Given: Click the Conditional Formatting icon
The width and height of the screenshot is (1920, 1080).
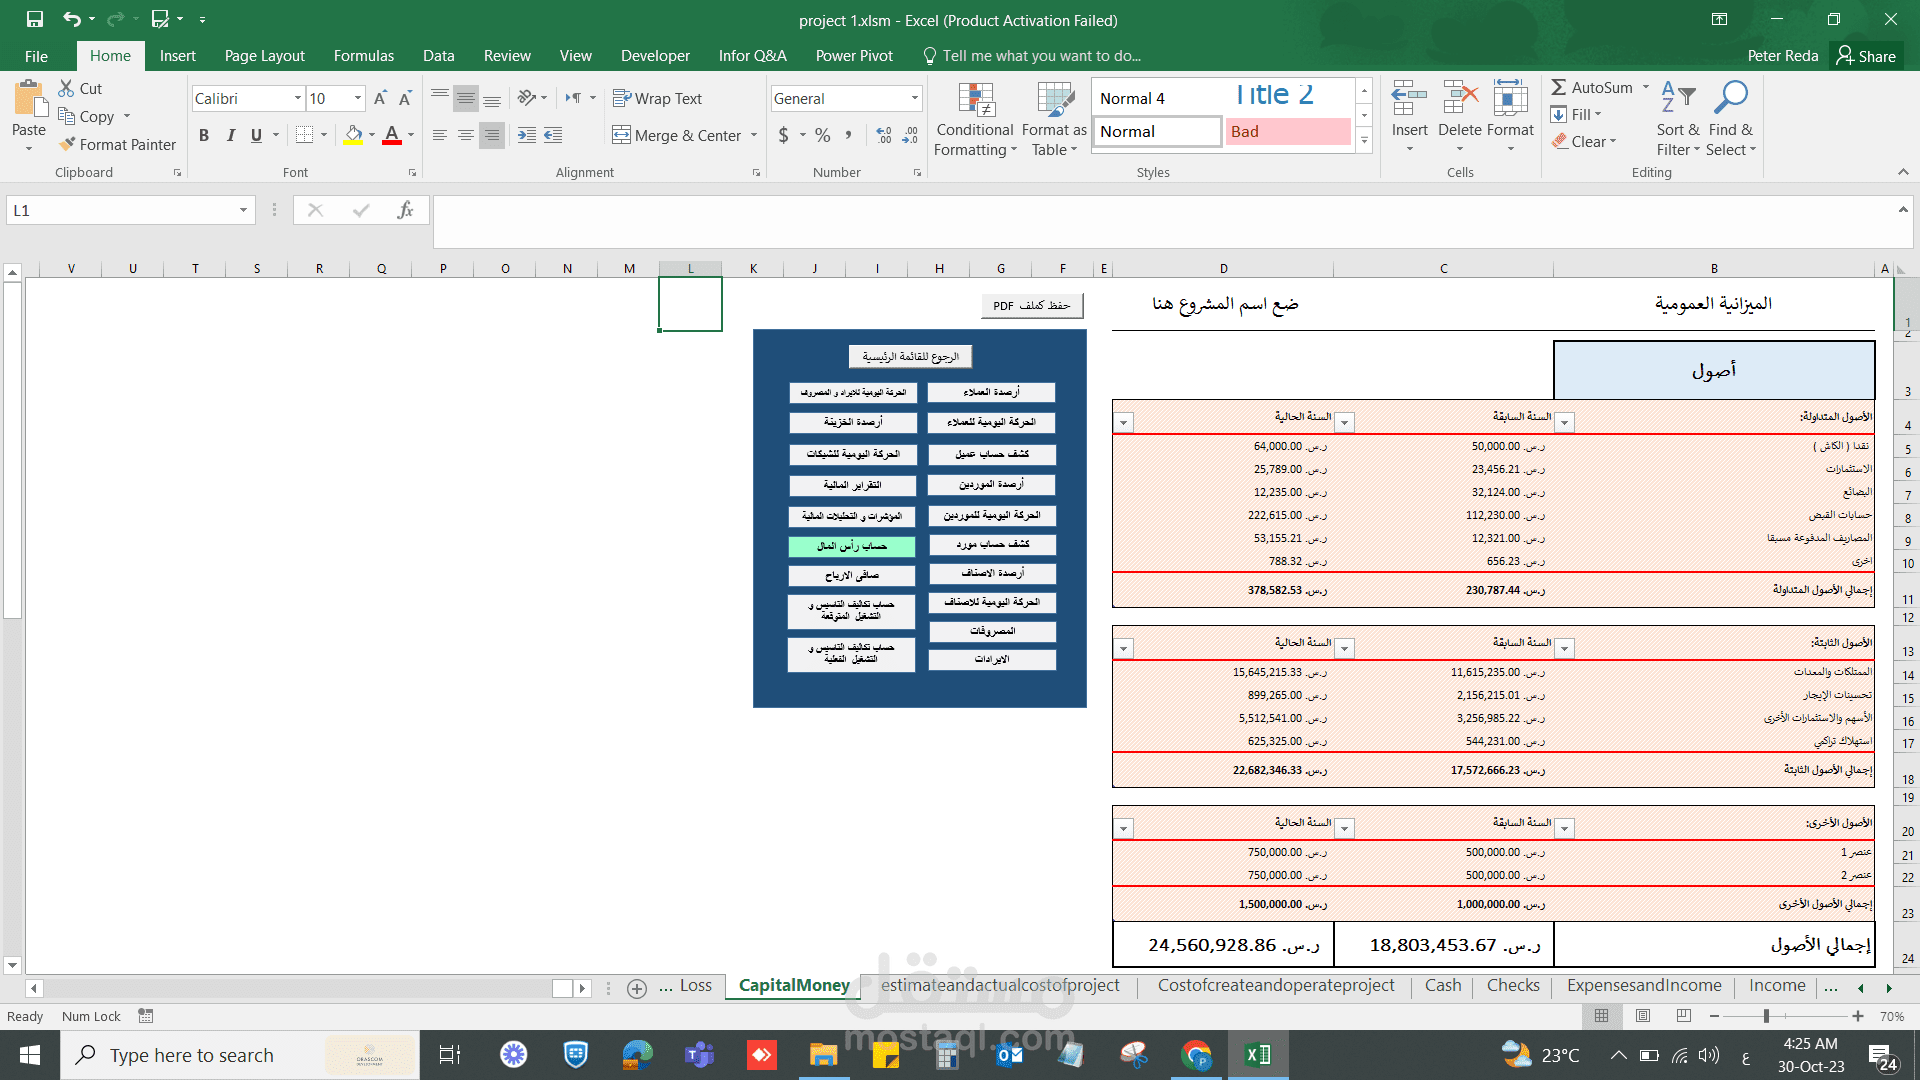Looking at the screenshot, I should (975, 102).
